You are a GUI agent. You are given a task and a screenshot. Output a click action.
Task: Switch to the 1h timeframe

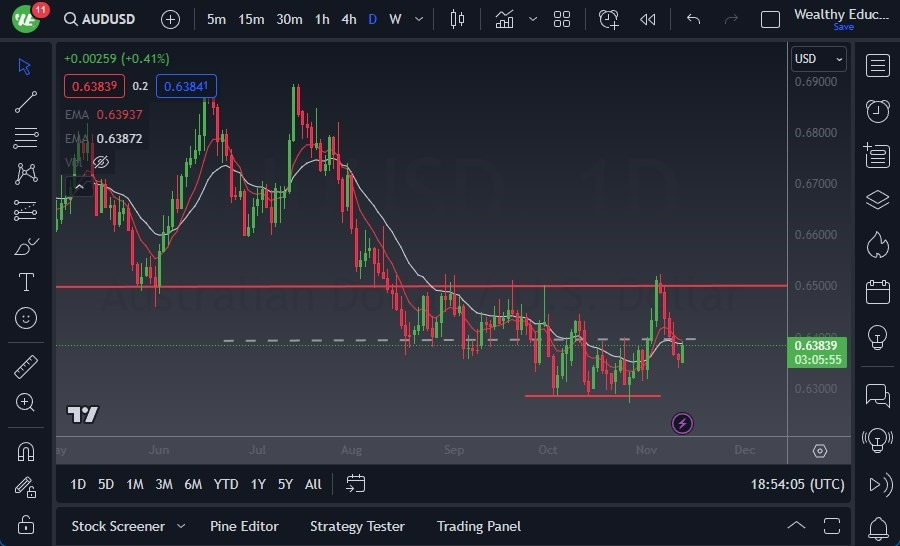[x=322, y=20]
